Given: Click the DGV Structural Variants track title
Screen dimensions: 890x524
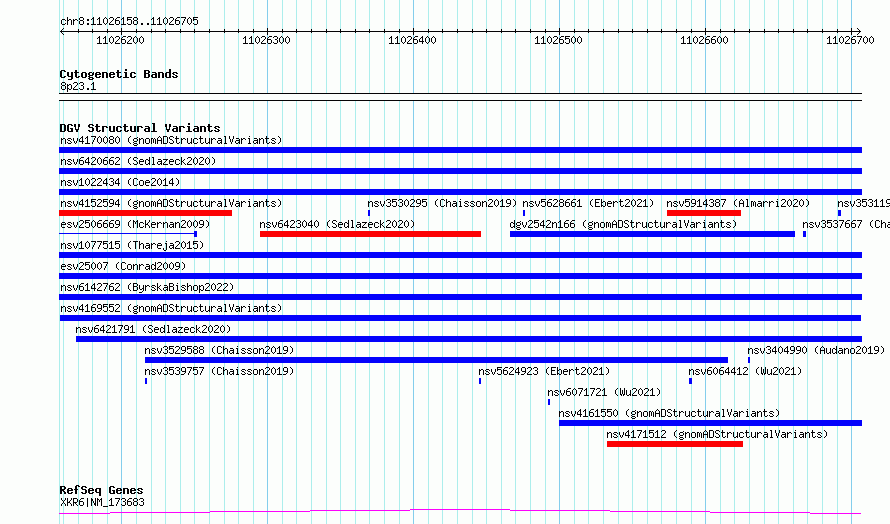Looking at the screenshot, I should pos(140,128).
